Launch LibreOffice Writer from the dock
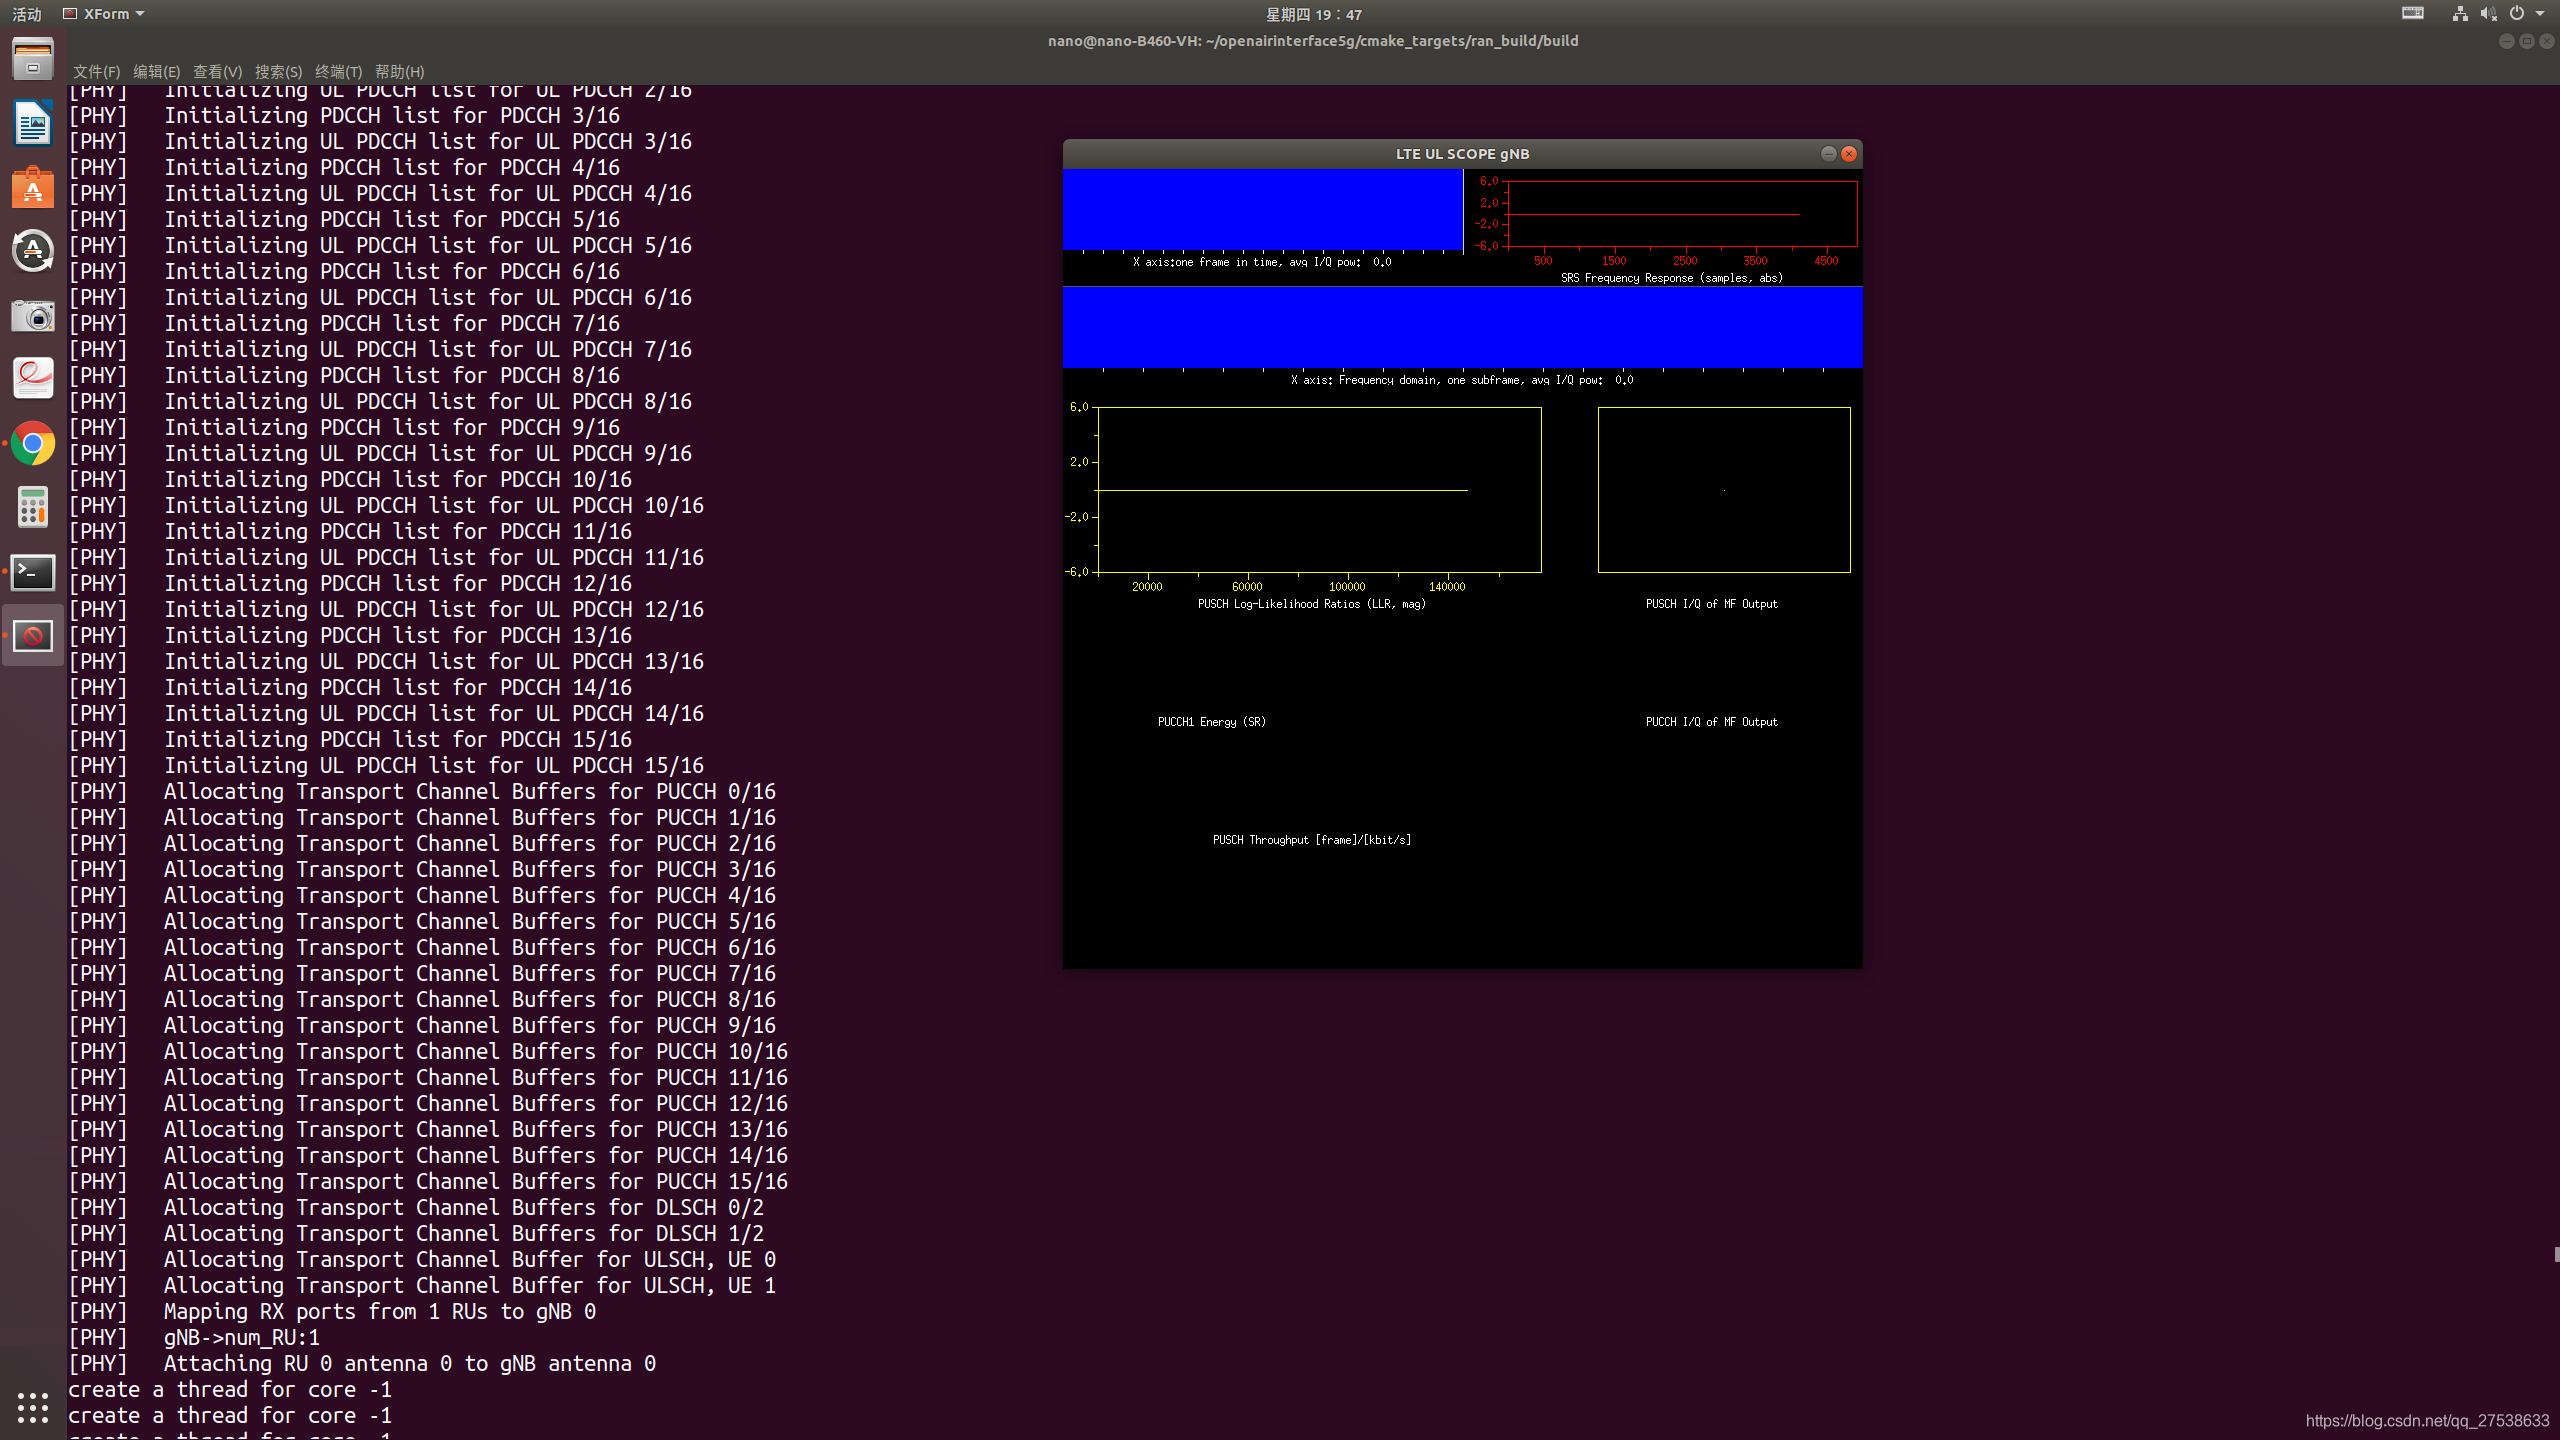Viewport: 2560px width, 1440px height. coord(33,124)
